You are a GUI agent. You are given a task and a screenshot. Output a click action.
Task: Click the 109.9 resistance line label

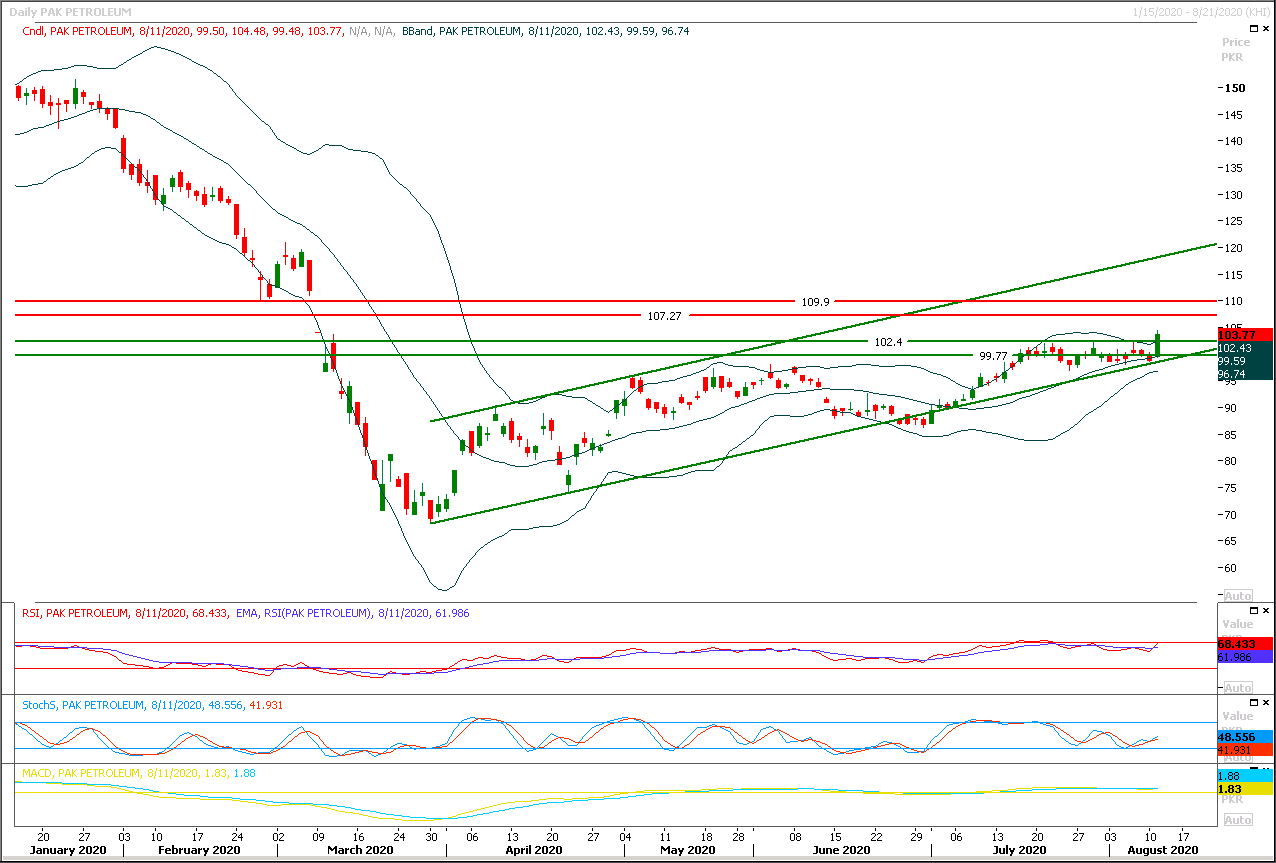pyautogui.click(x=815, y=300)
